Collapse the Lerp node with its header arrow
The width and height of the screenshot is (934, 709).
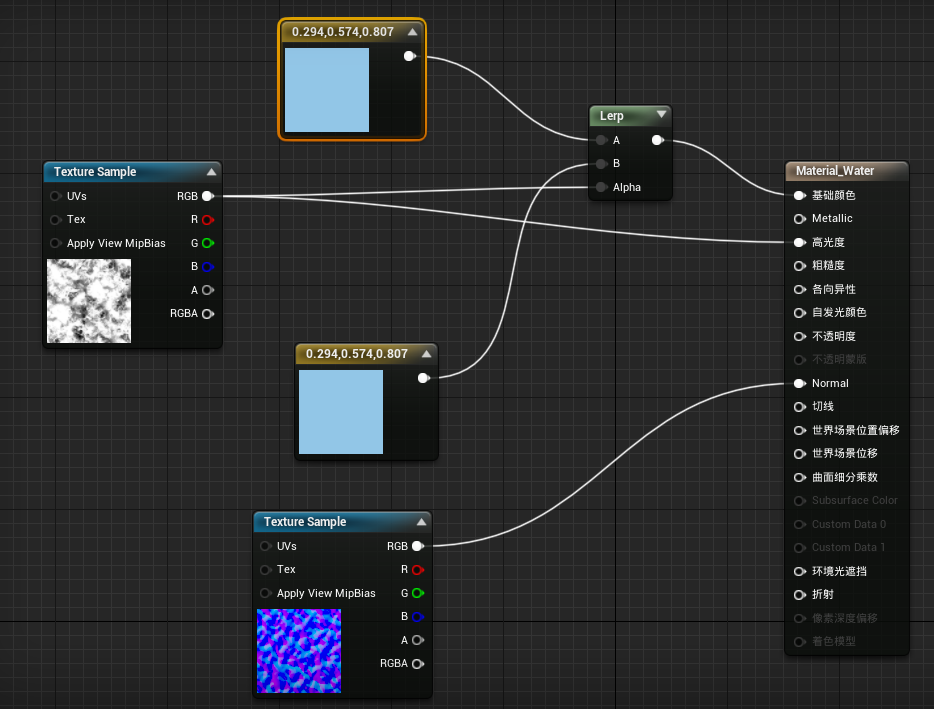click(x=662, y=115)
